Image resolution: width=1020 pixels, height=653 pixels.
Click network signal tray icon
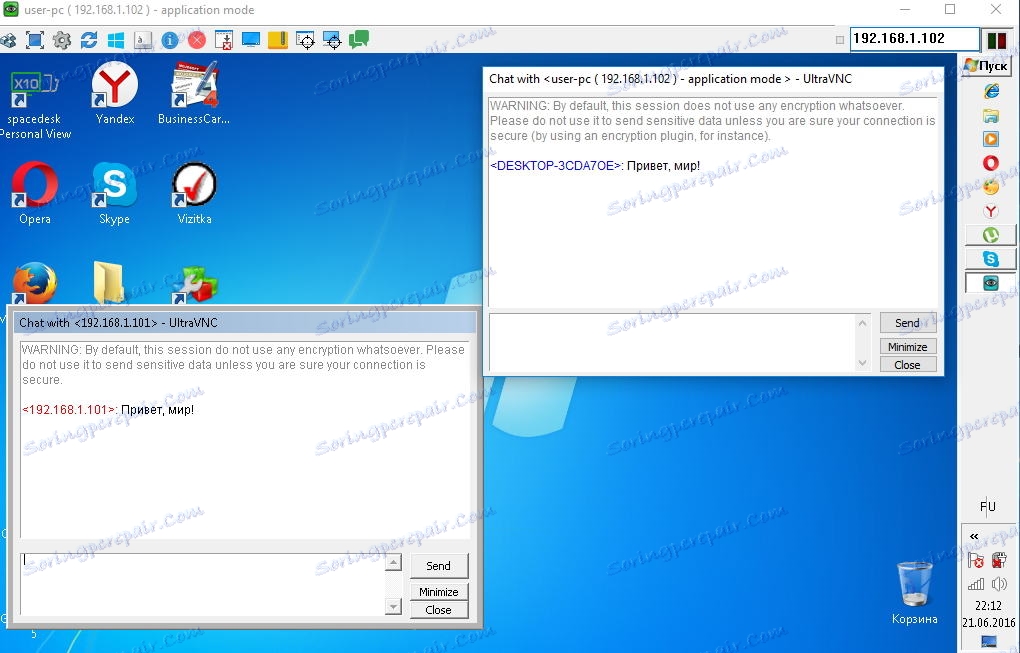coord(976,584)
